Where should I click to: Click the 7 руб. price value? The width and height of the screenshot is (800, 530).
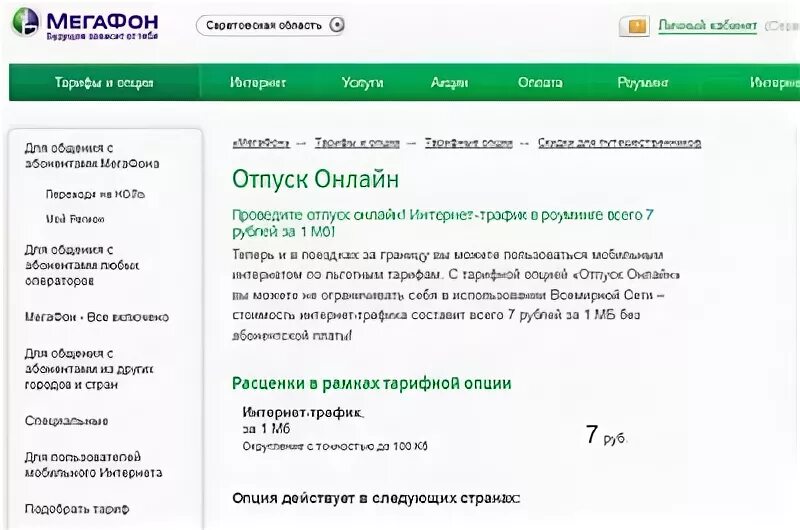tap(606, 435)
